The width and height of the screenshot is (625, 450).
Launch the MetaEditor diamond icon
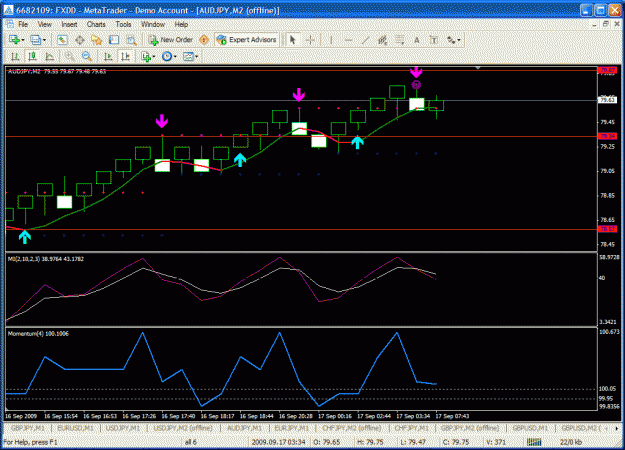(x=204, y=40)
